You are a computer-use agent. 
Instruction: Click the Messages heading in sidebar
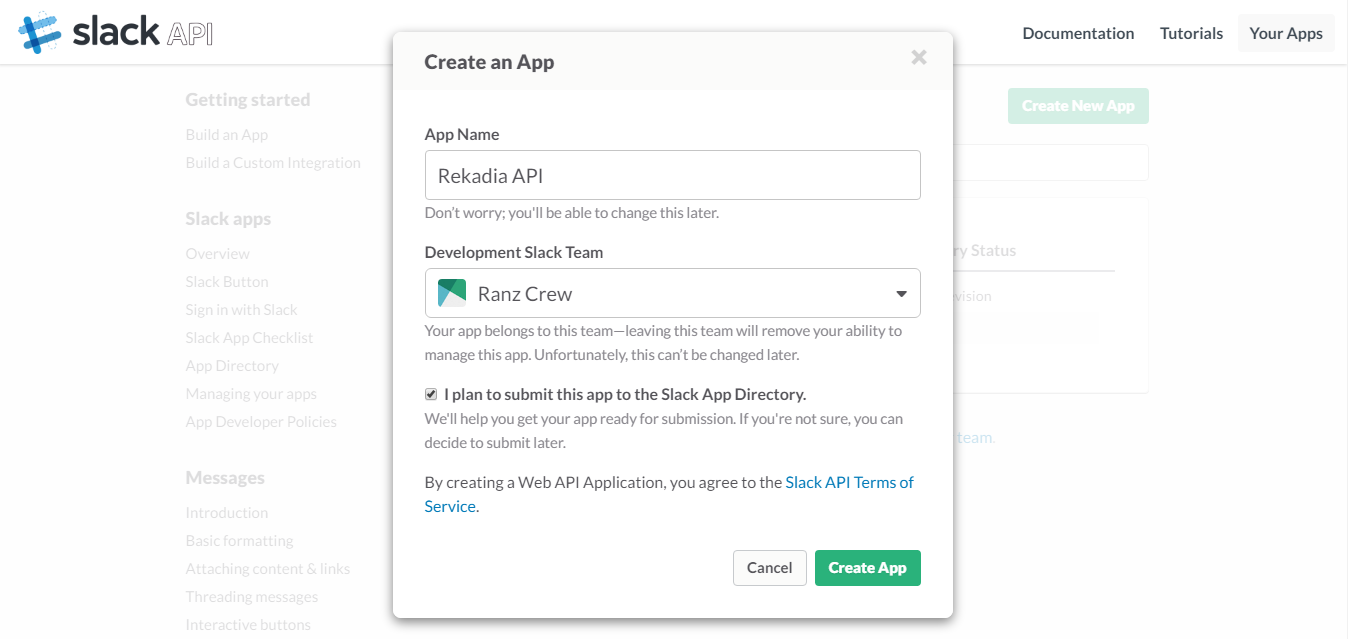coord(225,477)
